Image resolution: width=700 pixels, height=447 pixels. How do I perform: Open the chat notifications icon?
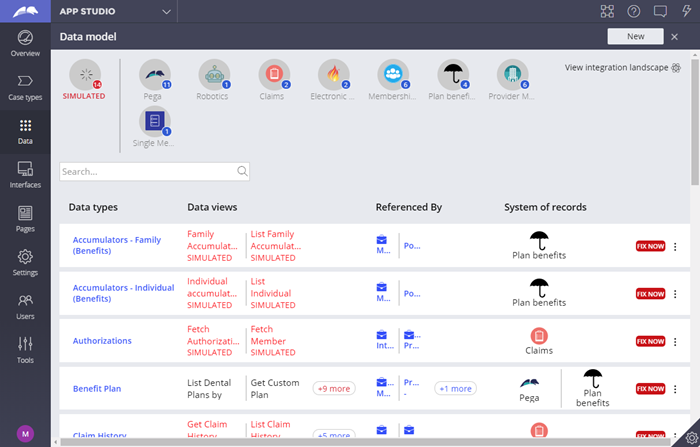(660, 11)
